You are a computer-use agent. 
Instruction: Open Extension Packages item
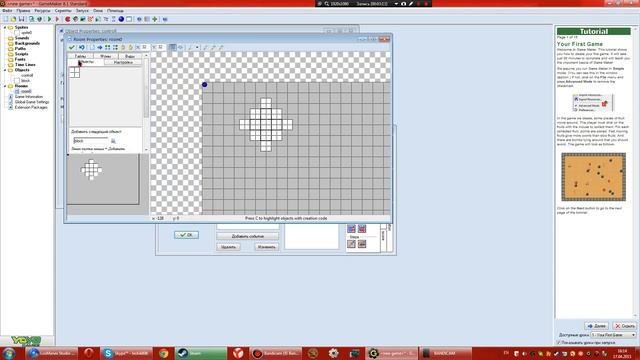[31, 107]
